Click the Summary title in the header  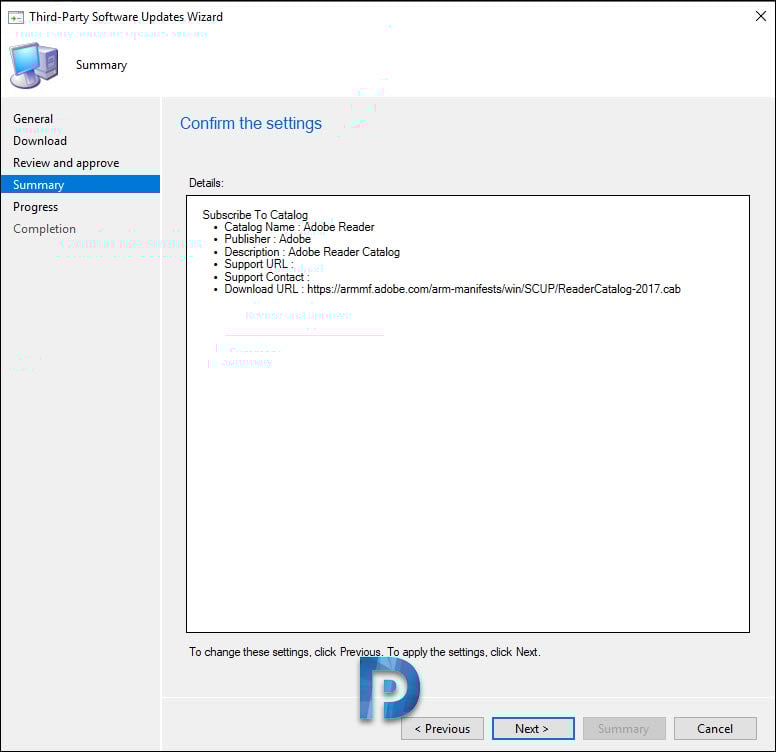click(x=101, y=65)
